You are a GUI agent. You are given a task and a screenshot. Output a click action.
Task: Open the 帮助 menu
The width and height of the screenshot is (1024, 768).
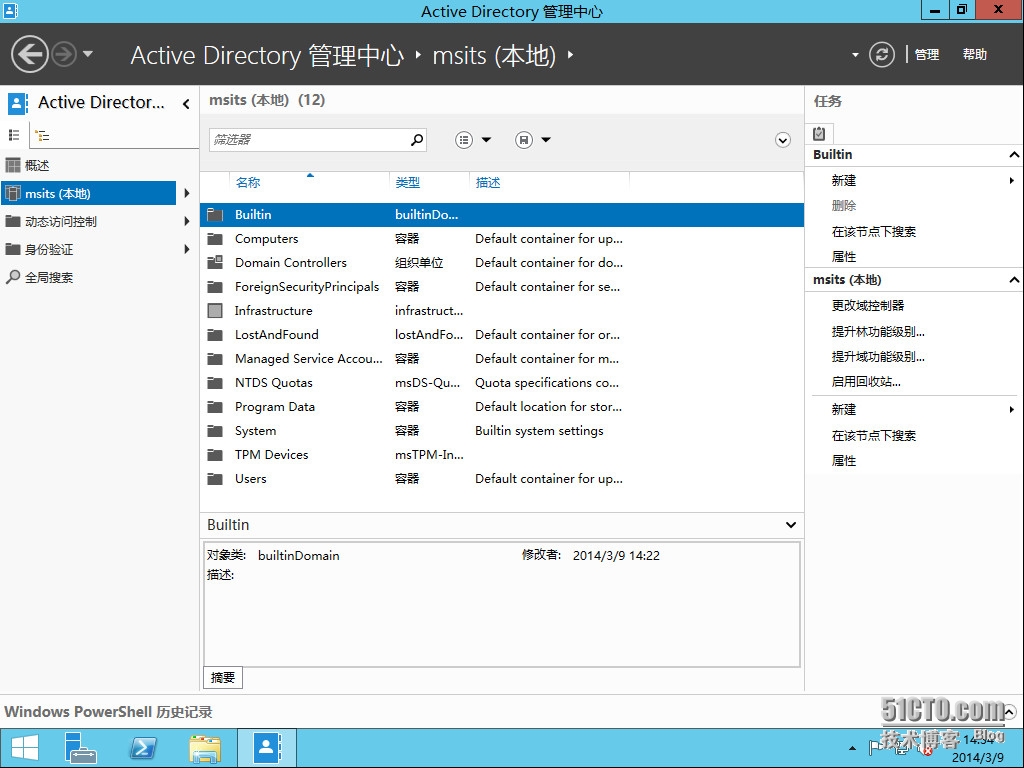pos(974,55)
